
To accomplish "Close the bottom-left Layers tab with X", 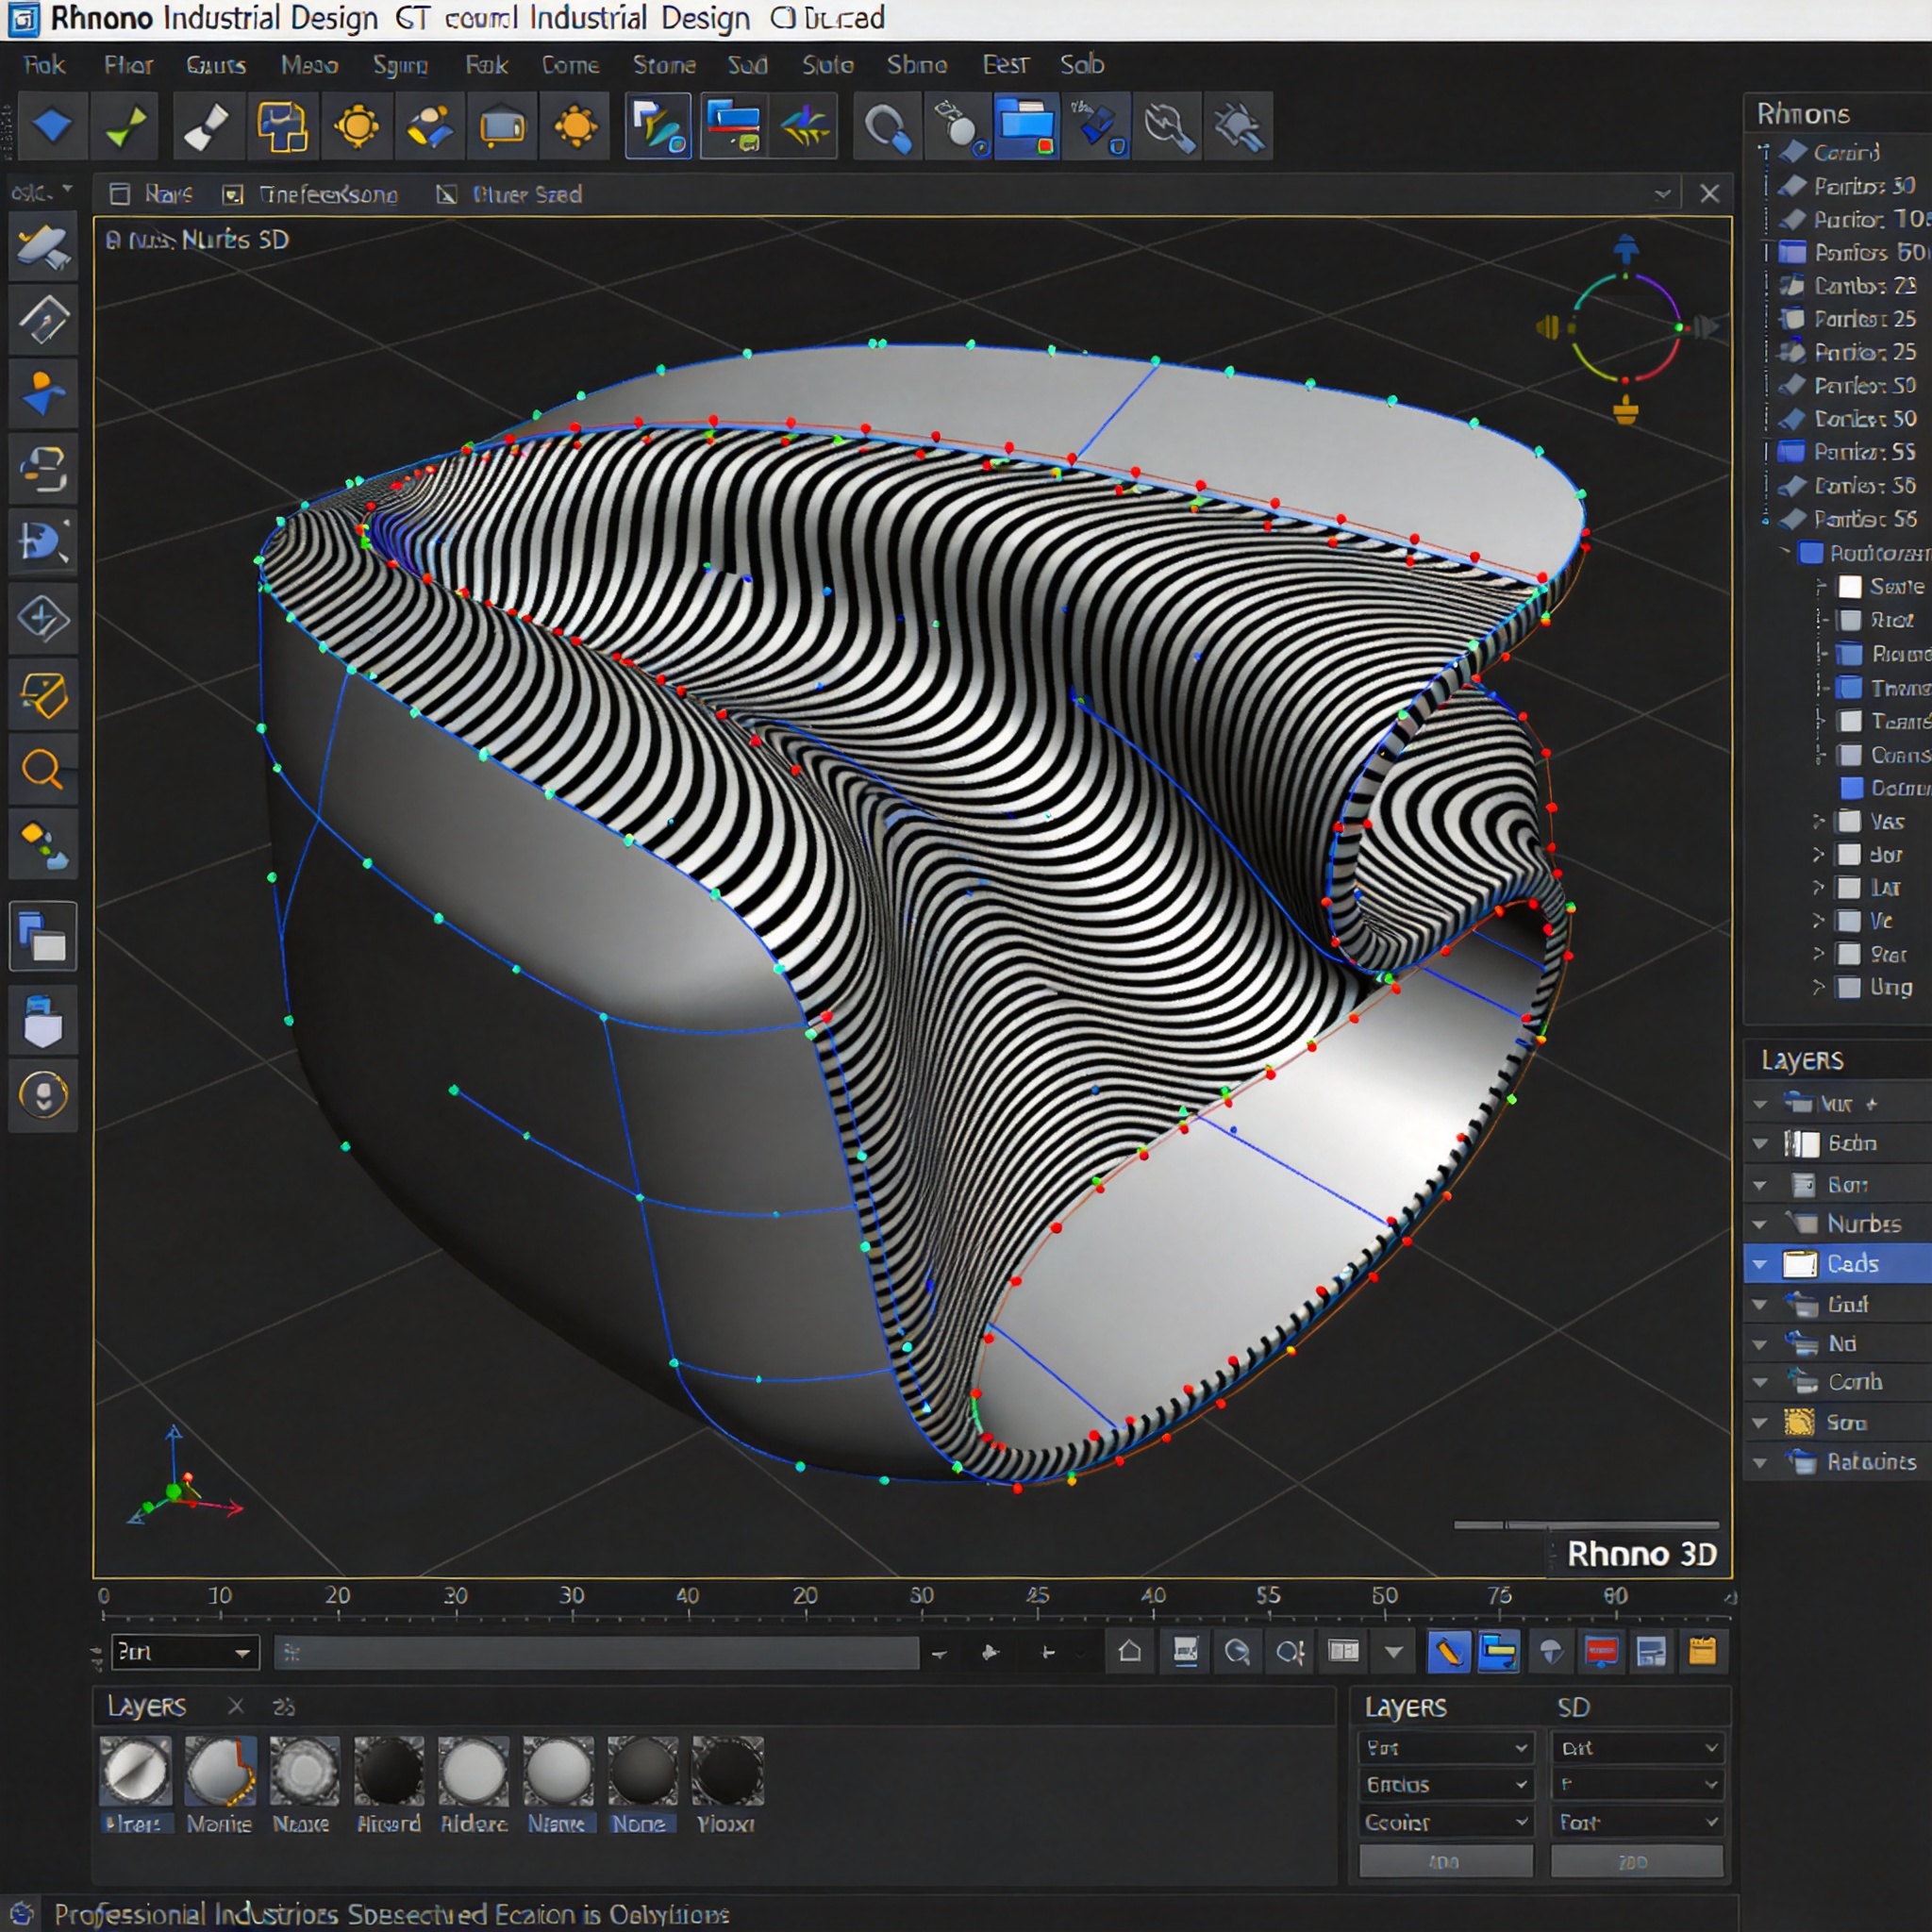I will click(236, 1706).
